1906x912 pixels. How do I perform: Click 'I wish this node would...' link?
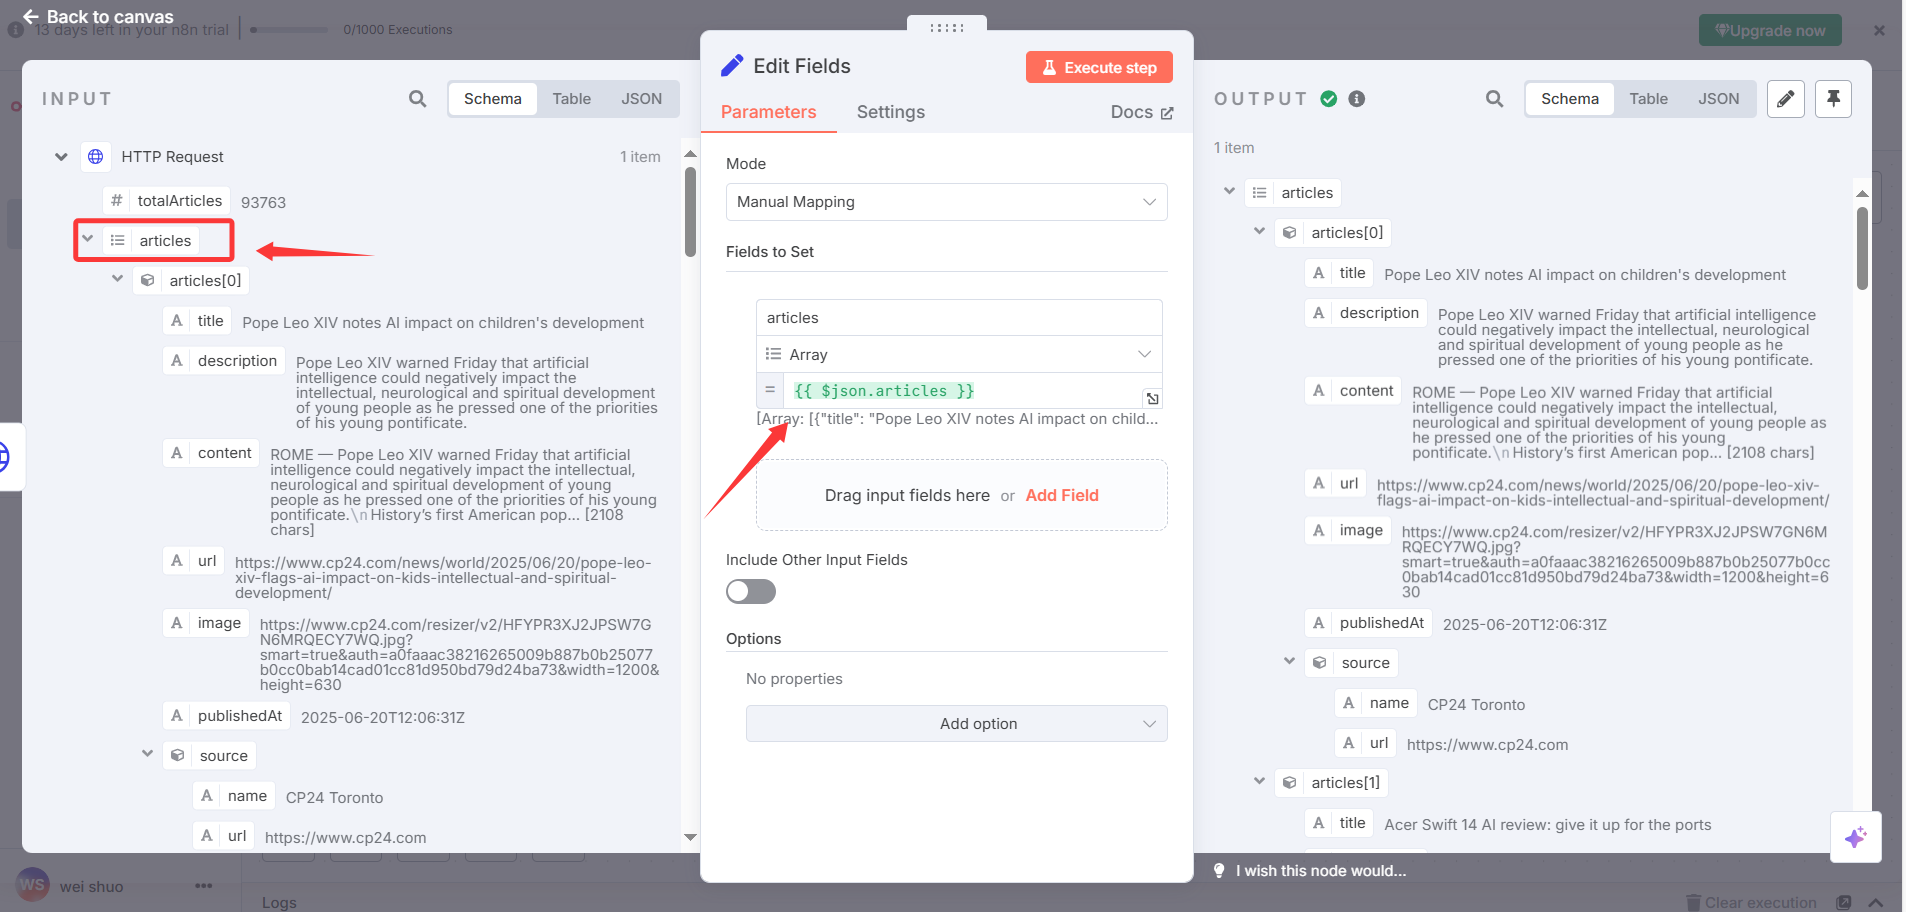[1321, 871]
